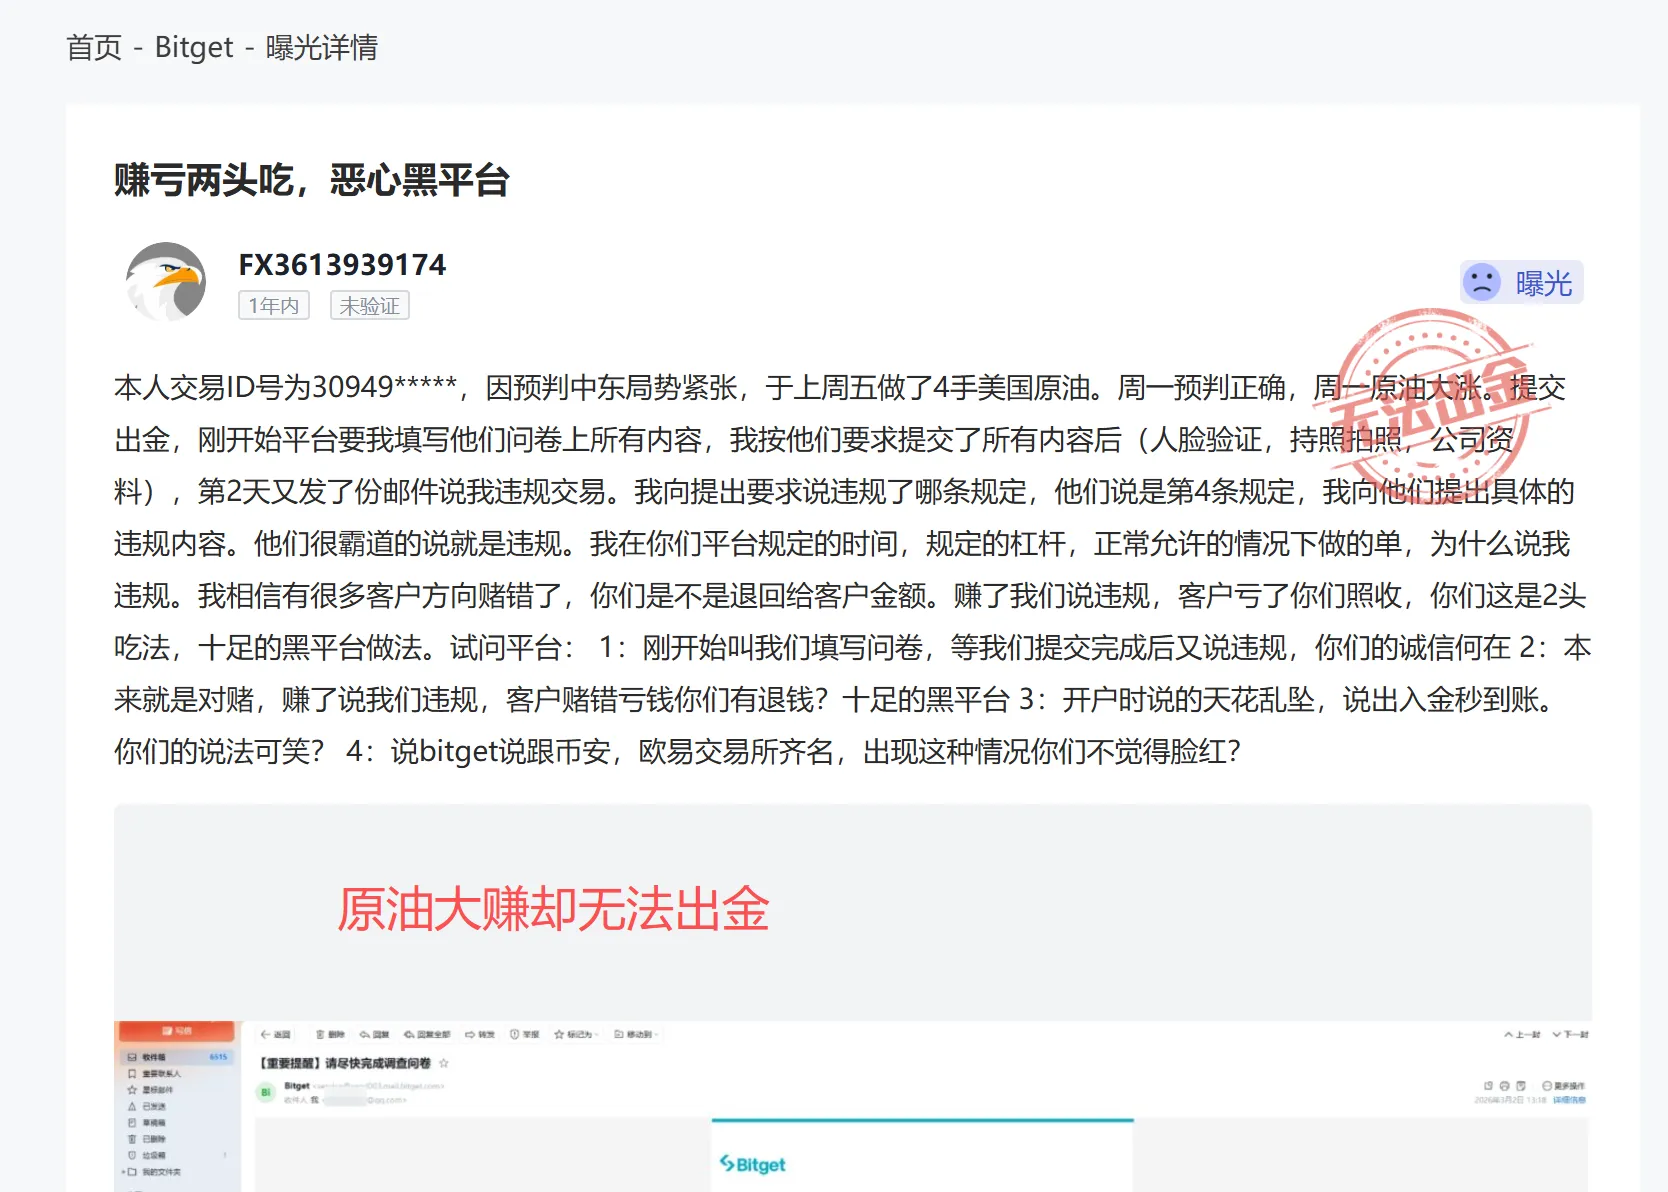Click the email subject 请尽快完成调查问卷
The image size is (1668, 1192).
coord(378,1063)
